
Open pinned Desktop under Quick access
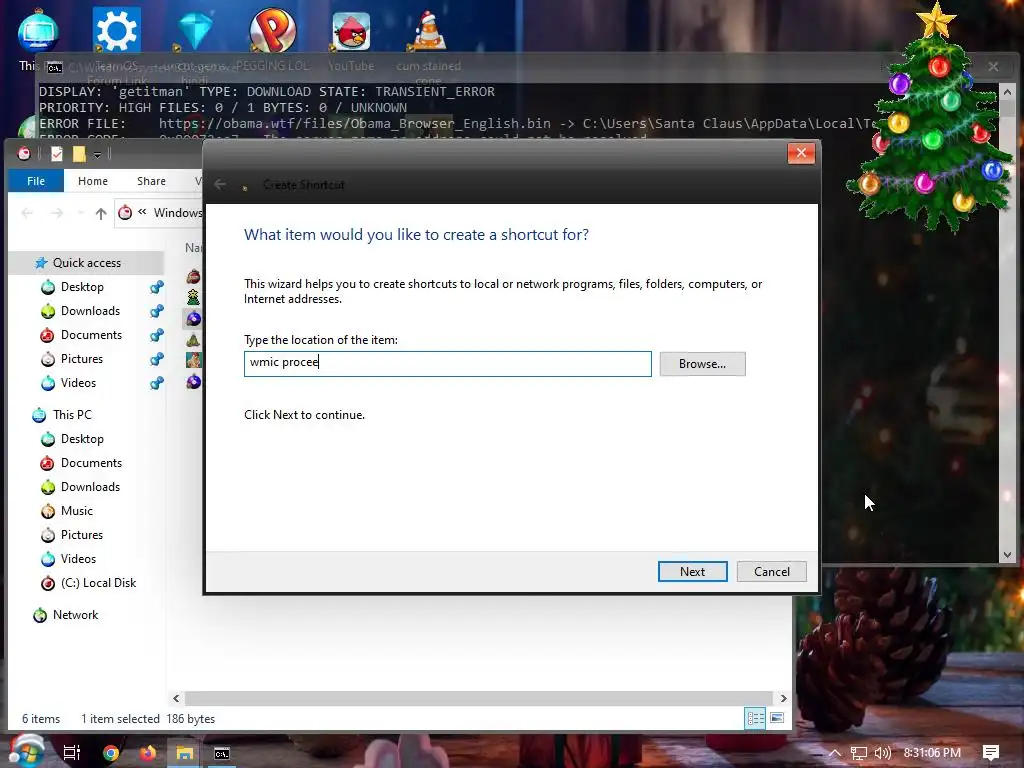(x=82, y=287)
